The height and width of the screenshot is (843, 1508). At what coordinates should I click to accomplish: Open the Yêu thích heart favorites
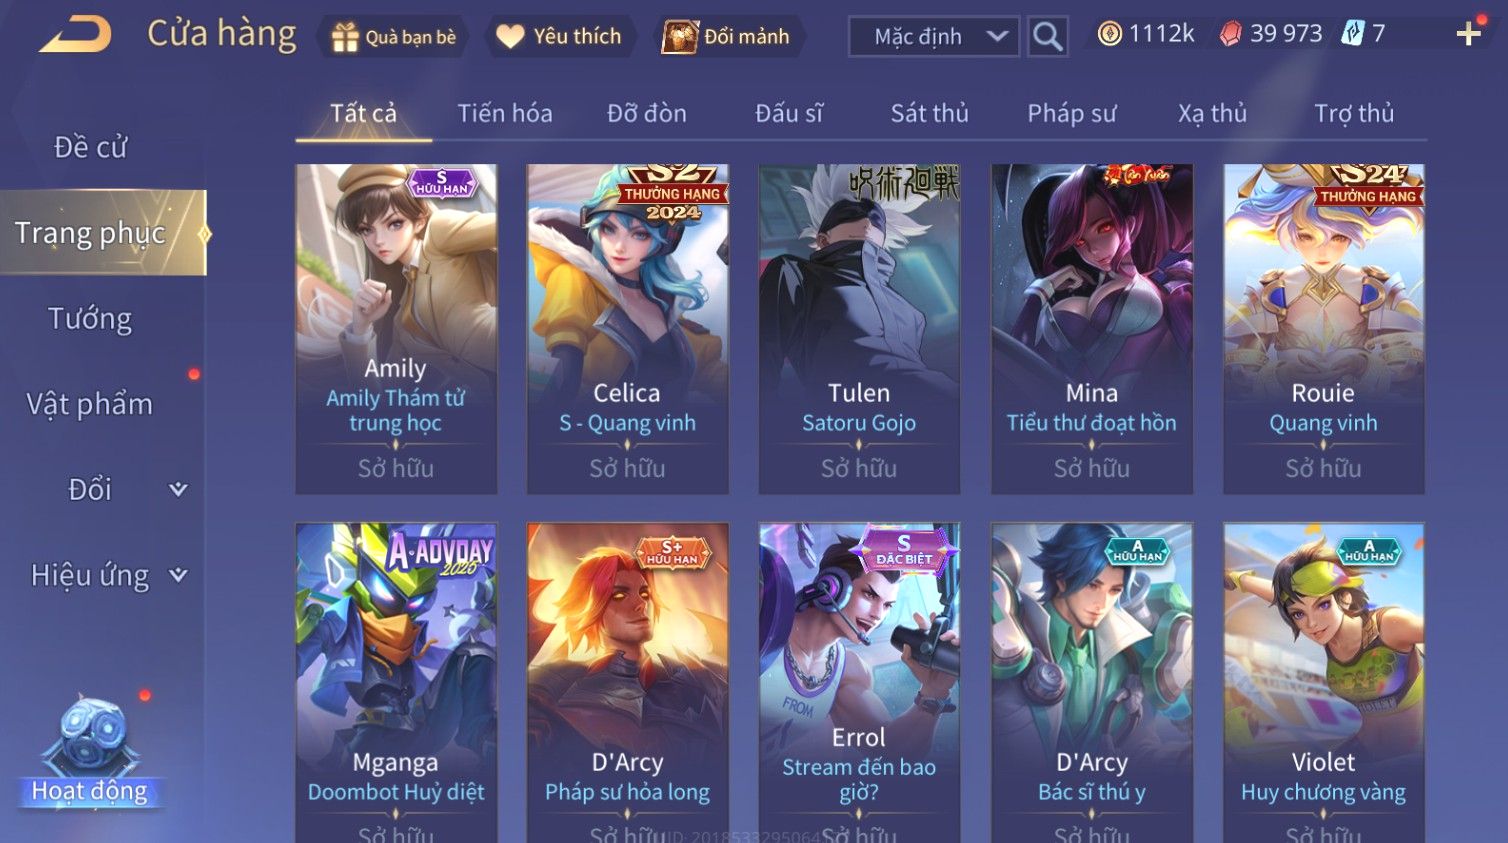[560, 37]
